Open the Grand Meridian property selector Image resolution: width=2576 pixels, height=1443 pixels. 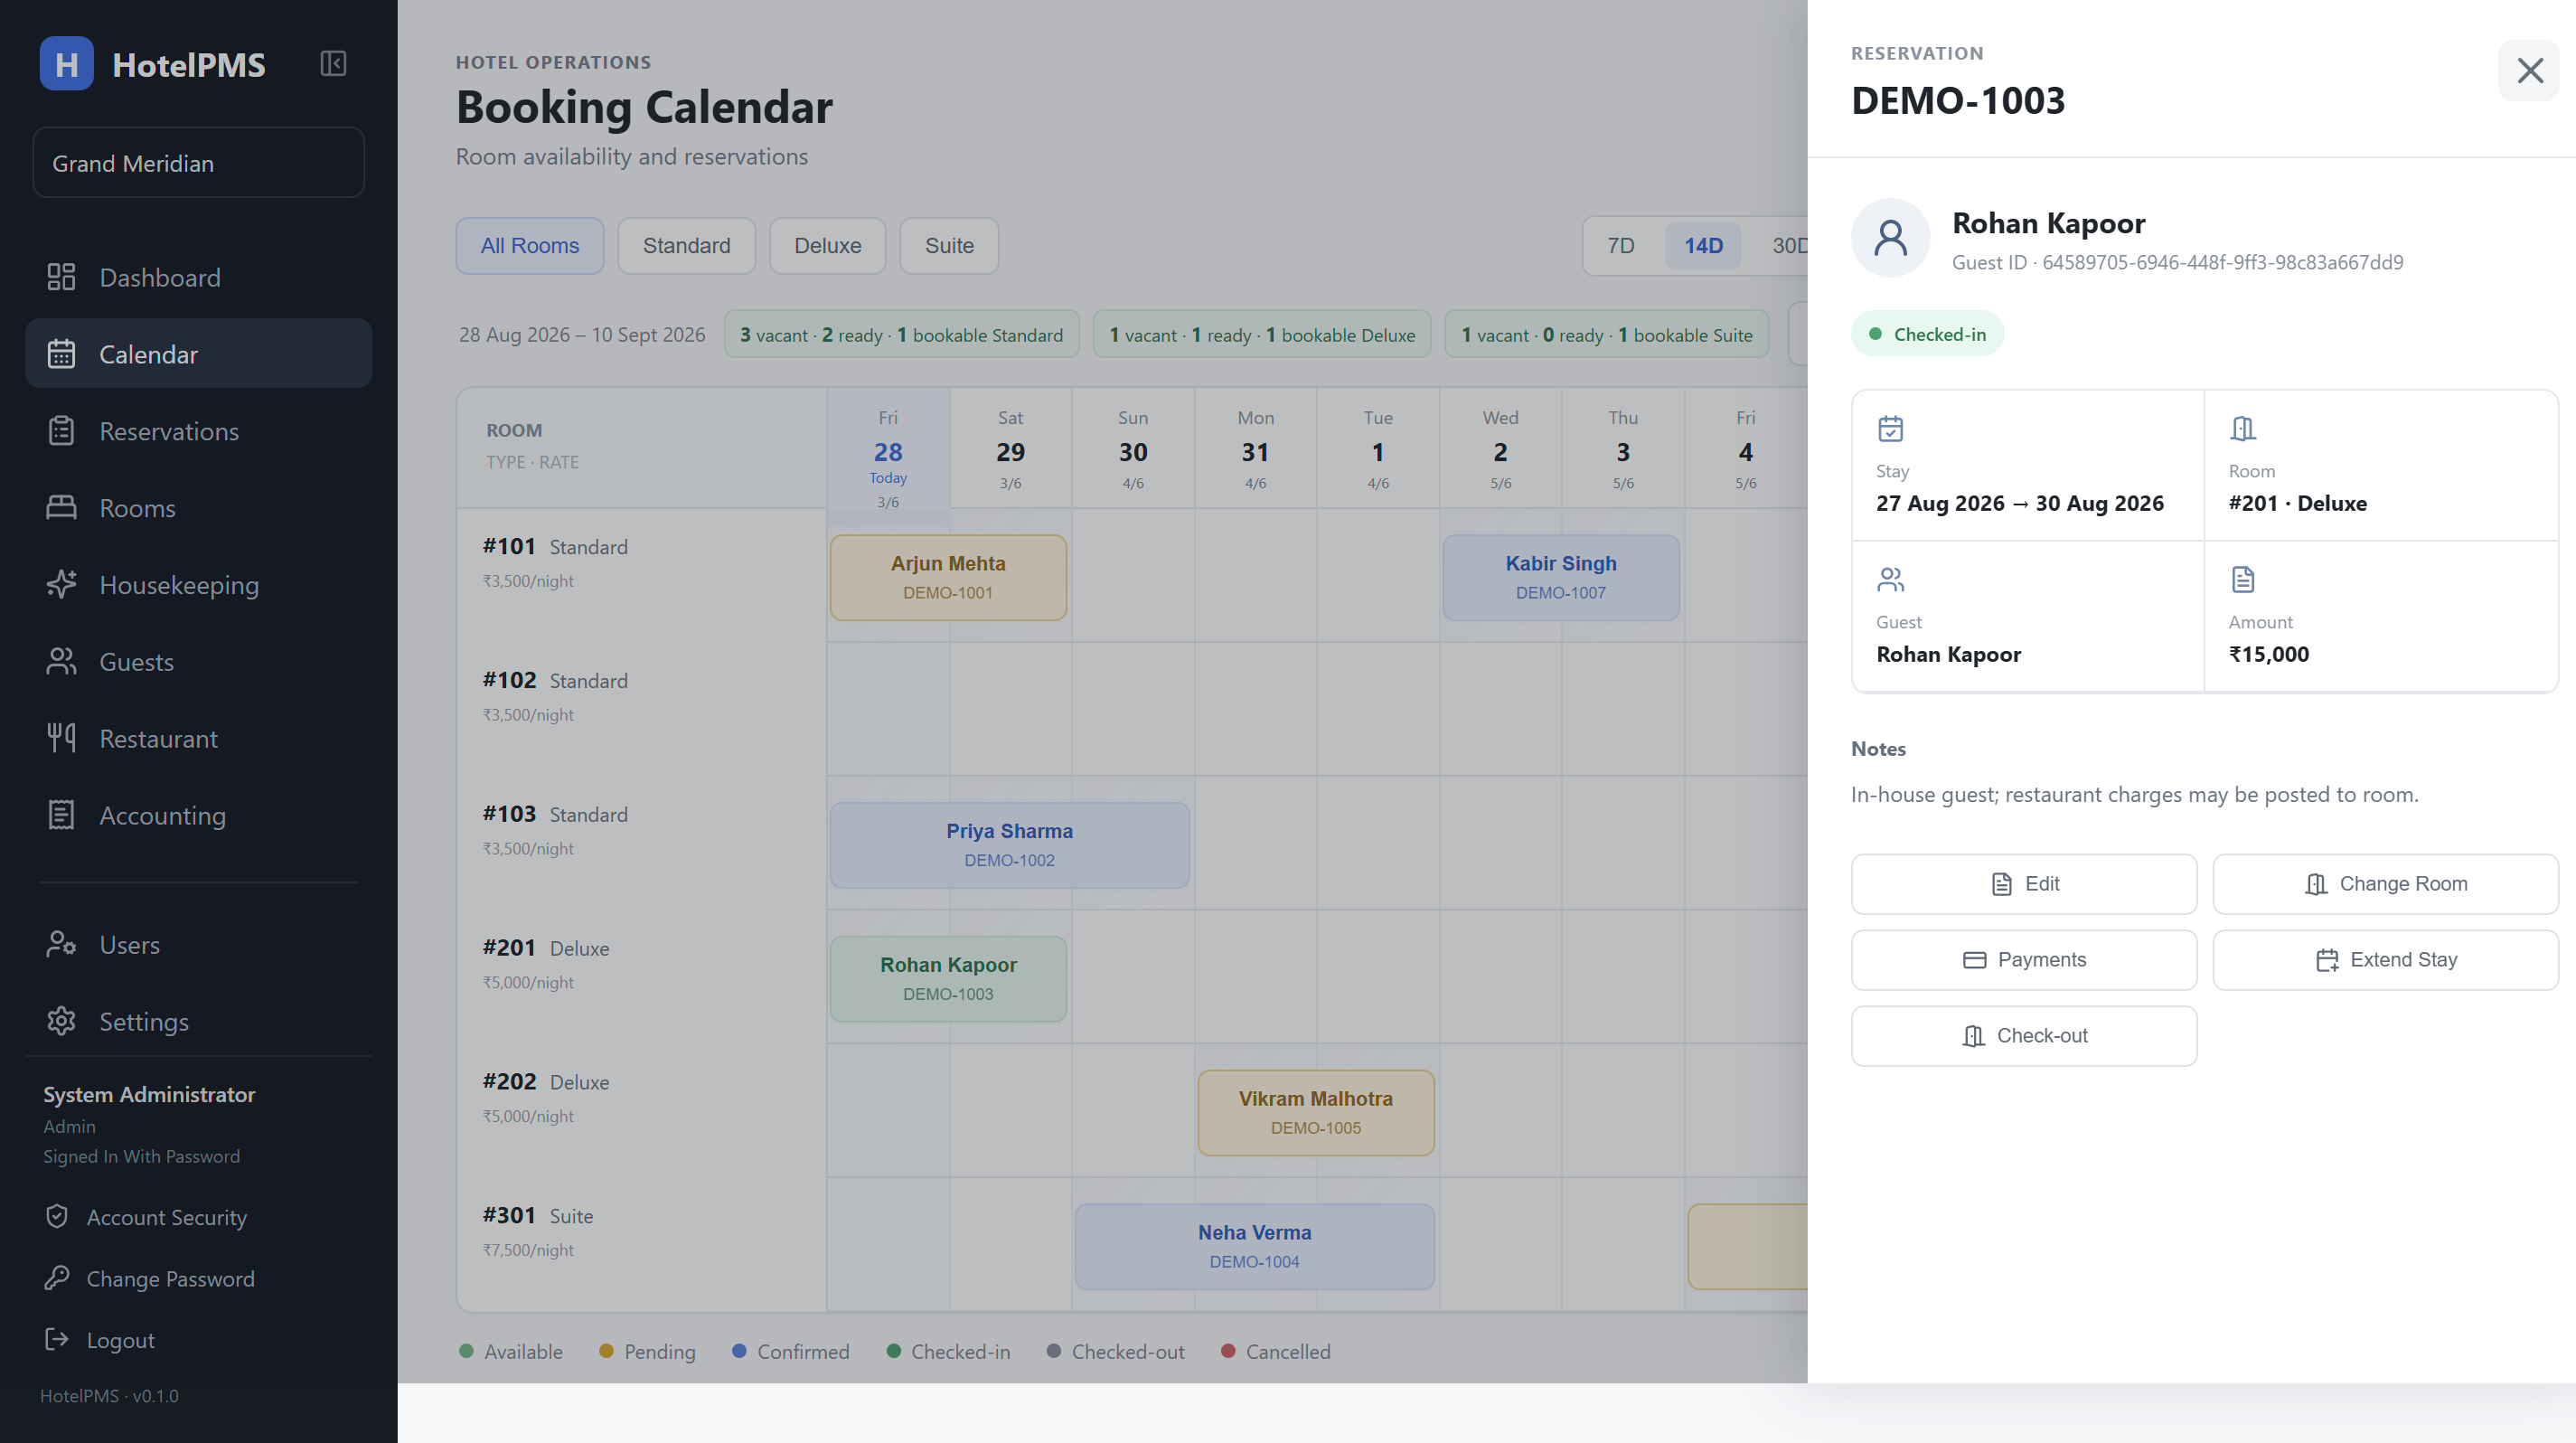coord(198,163)
